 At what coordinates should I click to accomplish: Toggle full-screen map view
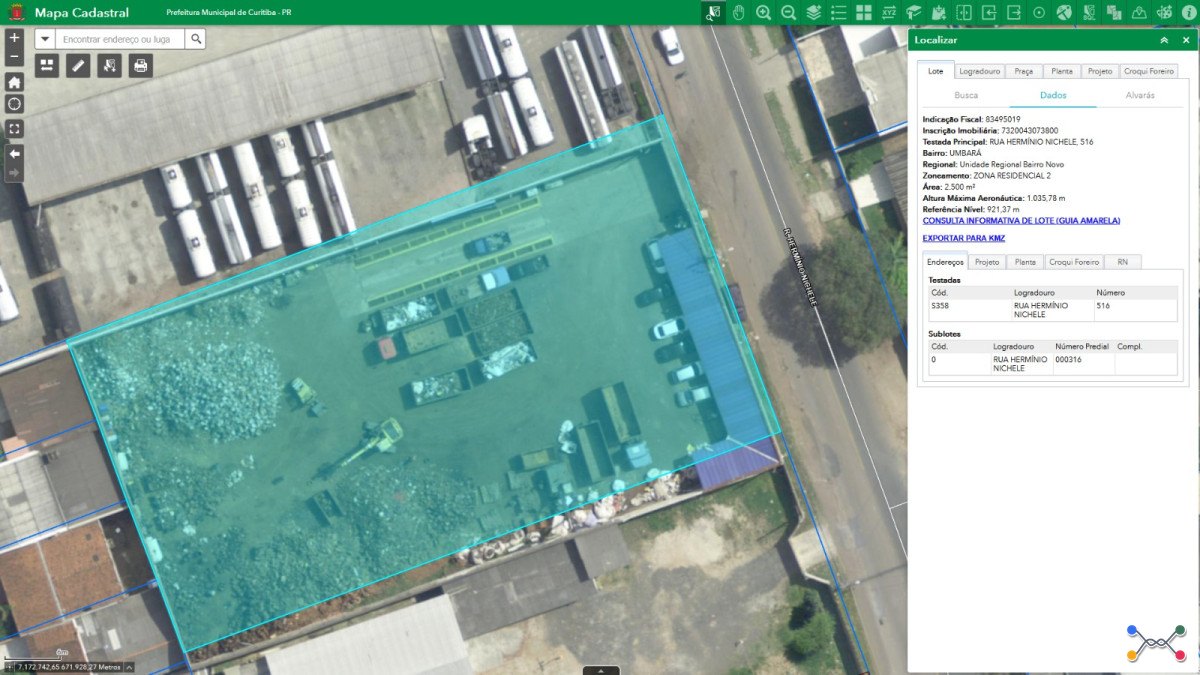click(x=14, y=129)
